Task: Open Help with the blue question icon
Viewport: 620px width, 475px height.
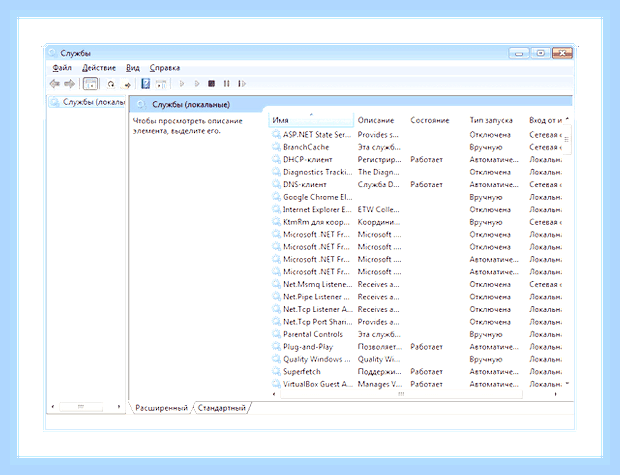Action: (x=146, y=83)
